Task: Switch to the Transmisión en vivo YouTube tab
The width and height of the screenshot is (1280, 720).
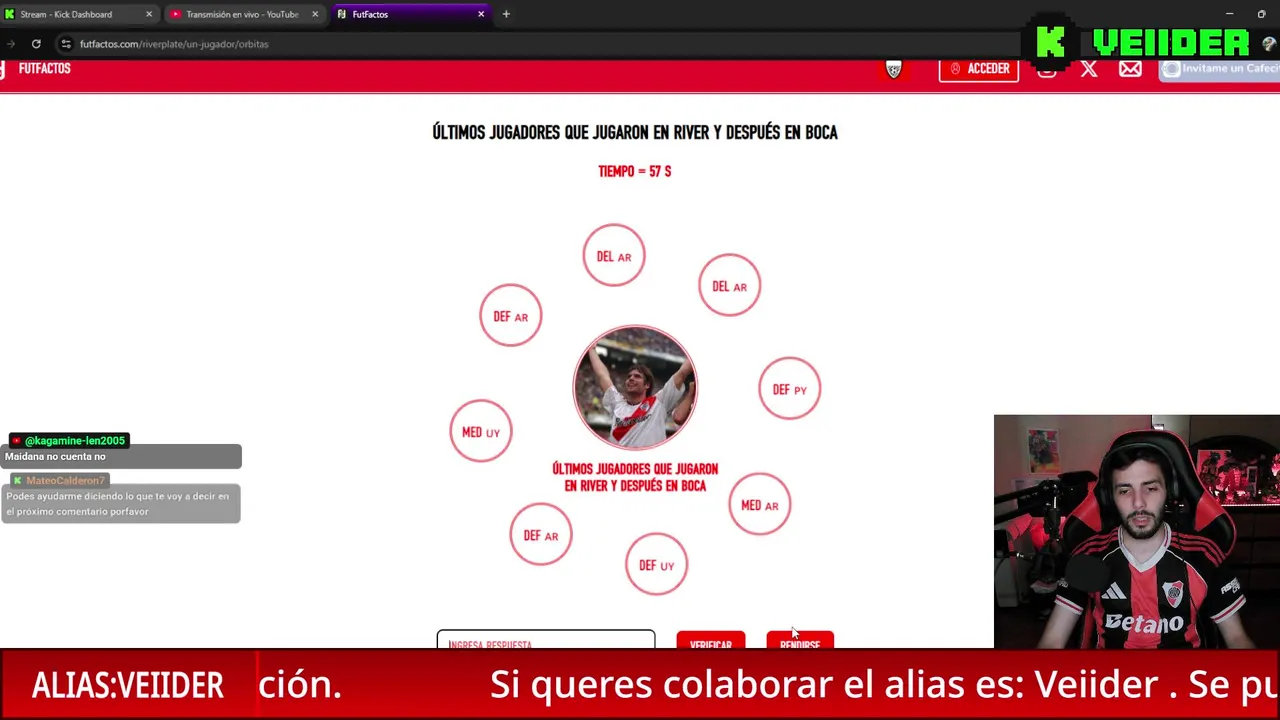Action: pyautogui.click(x=242, y=14)
